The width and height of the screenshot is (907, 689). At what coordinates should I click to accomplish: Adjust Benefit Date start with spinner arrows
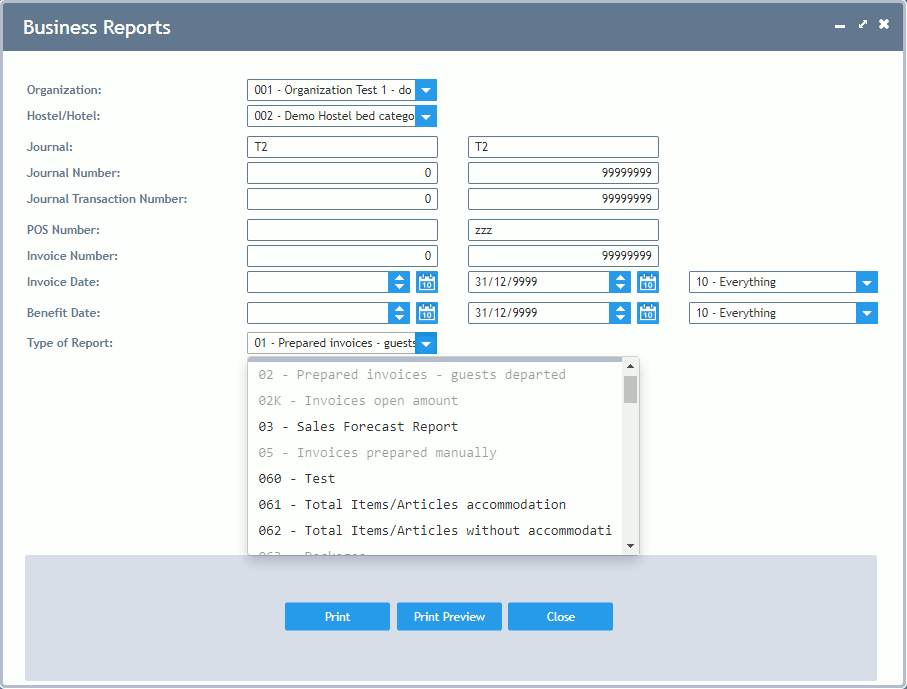click(x=399, y=313)
